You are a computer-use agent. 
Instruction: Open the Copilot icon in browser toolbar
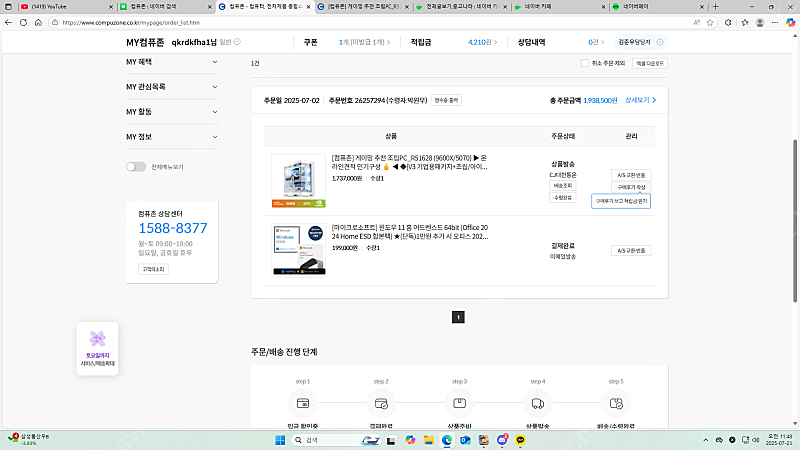click(x=790, y=22)
